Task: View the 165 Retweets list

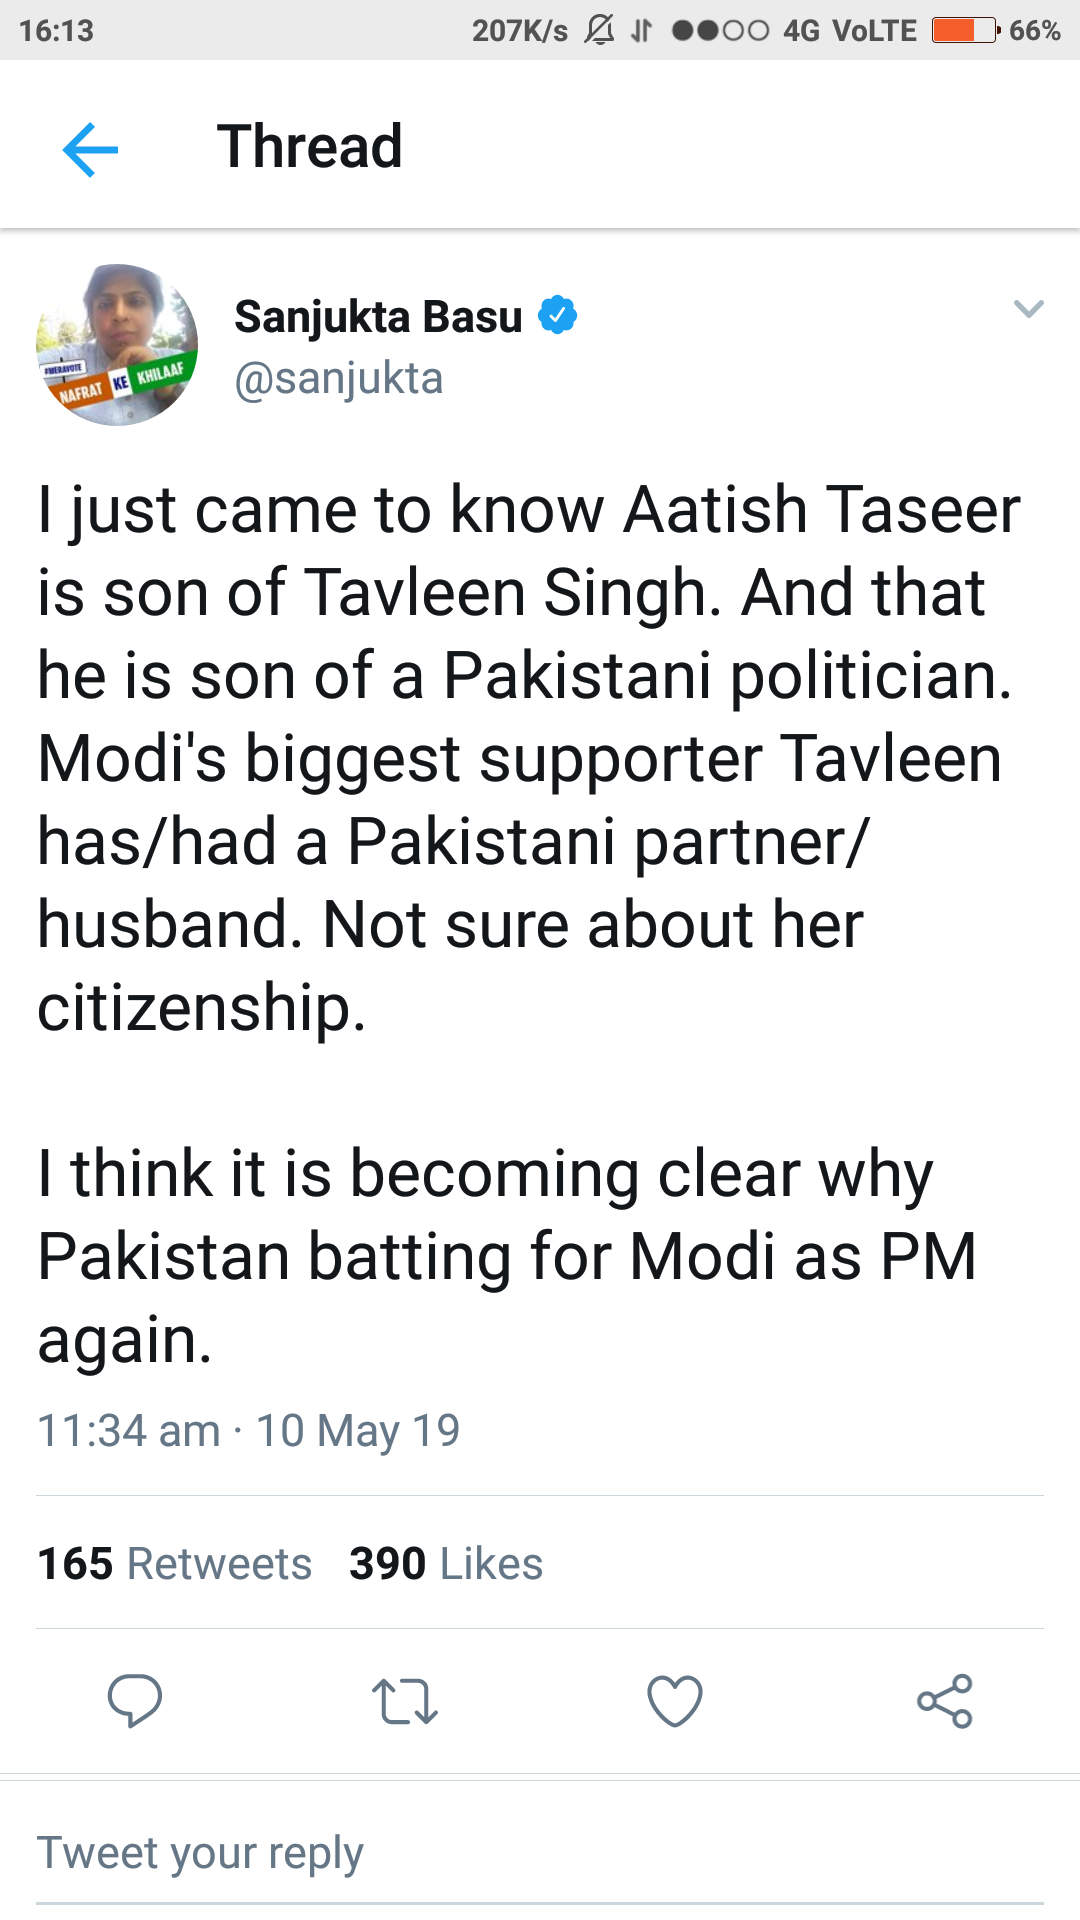Action: 175,1563
